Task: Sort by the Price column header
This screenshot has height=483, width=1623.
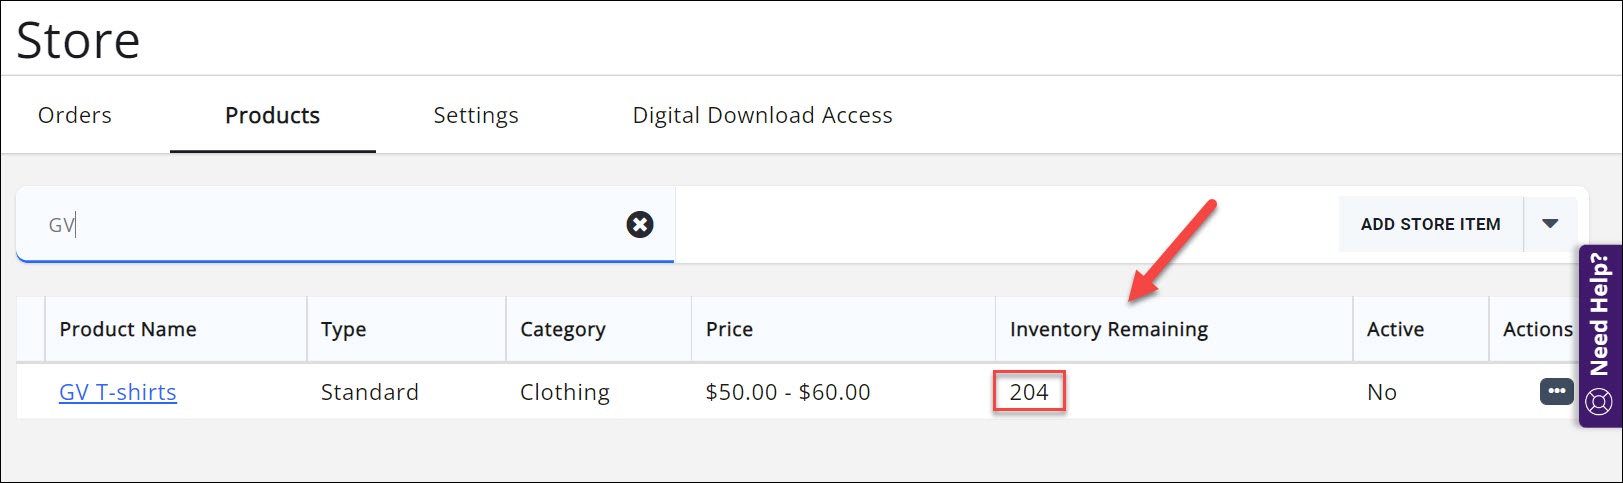Action: (x=729, y=330)
